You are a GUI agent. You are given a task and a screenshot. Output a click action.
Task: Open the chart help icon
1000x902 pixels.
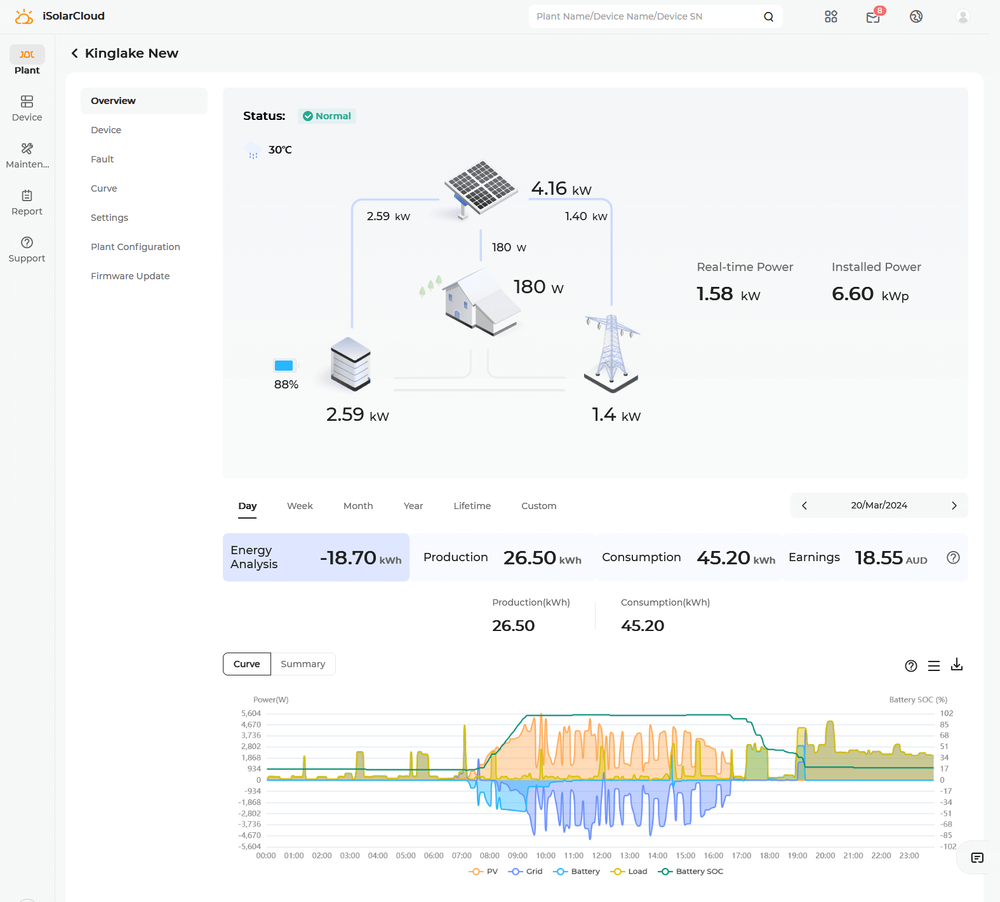[x=911, y=666]
